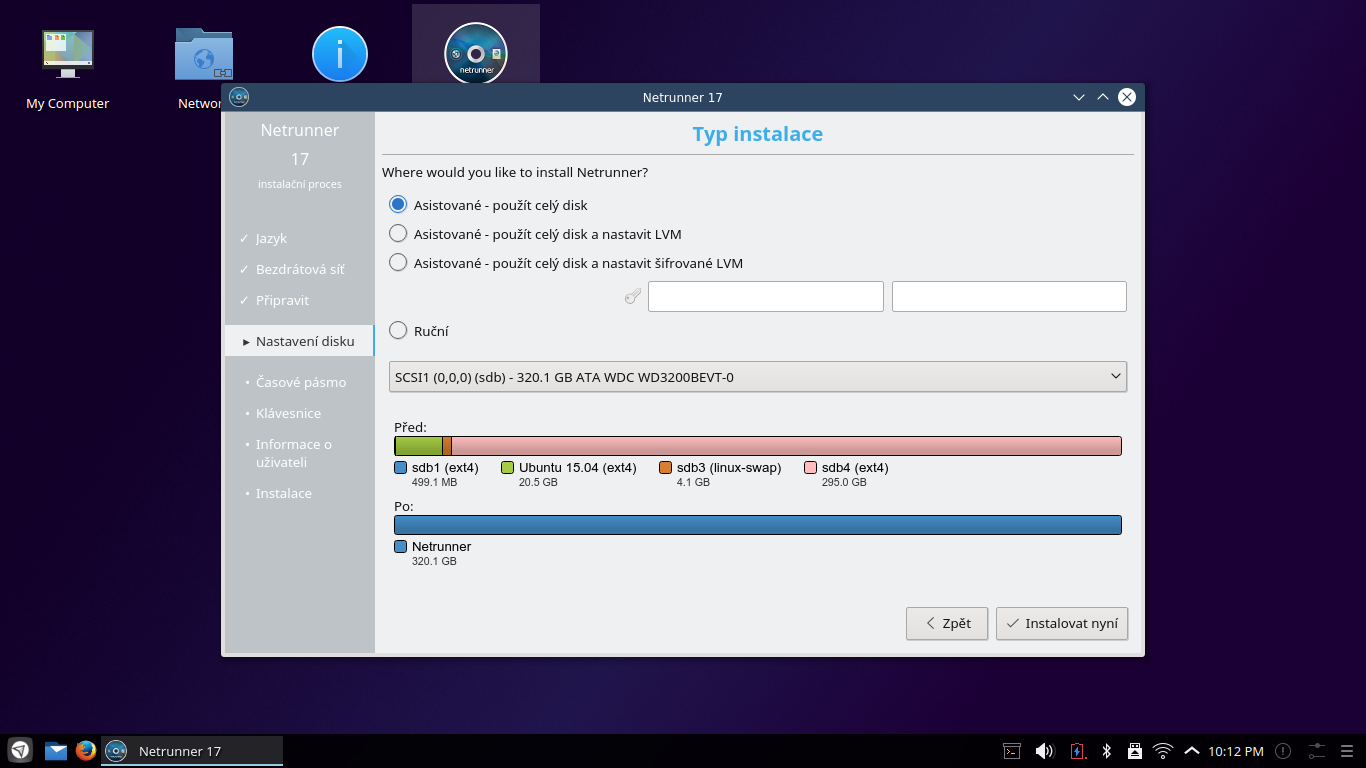Focus the first encryption passphrase field
Viewport: 1366px width, 768px height.
coord(766,296)
